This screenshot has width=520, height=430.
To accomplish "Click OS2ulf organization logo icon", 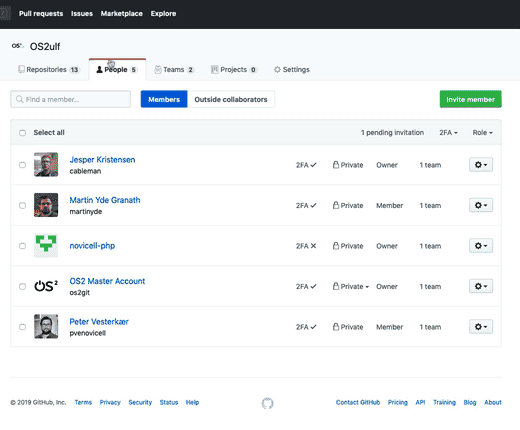I will tap(17, 46).
